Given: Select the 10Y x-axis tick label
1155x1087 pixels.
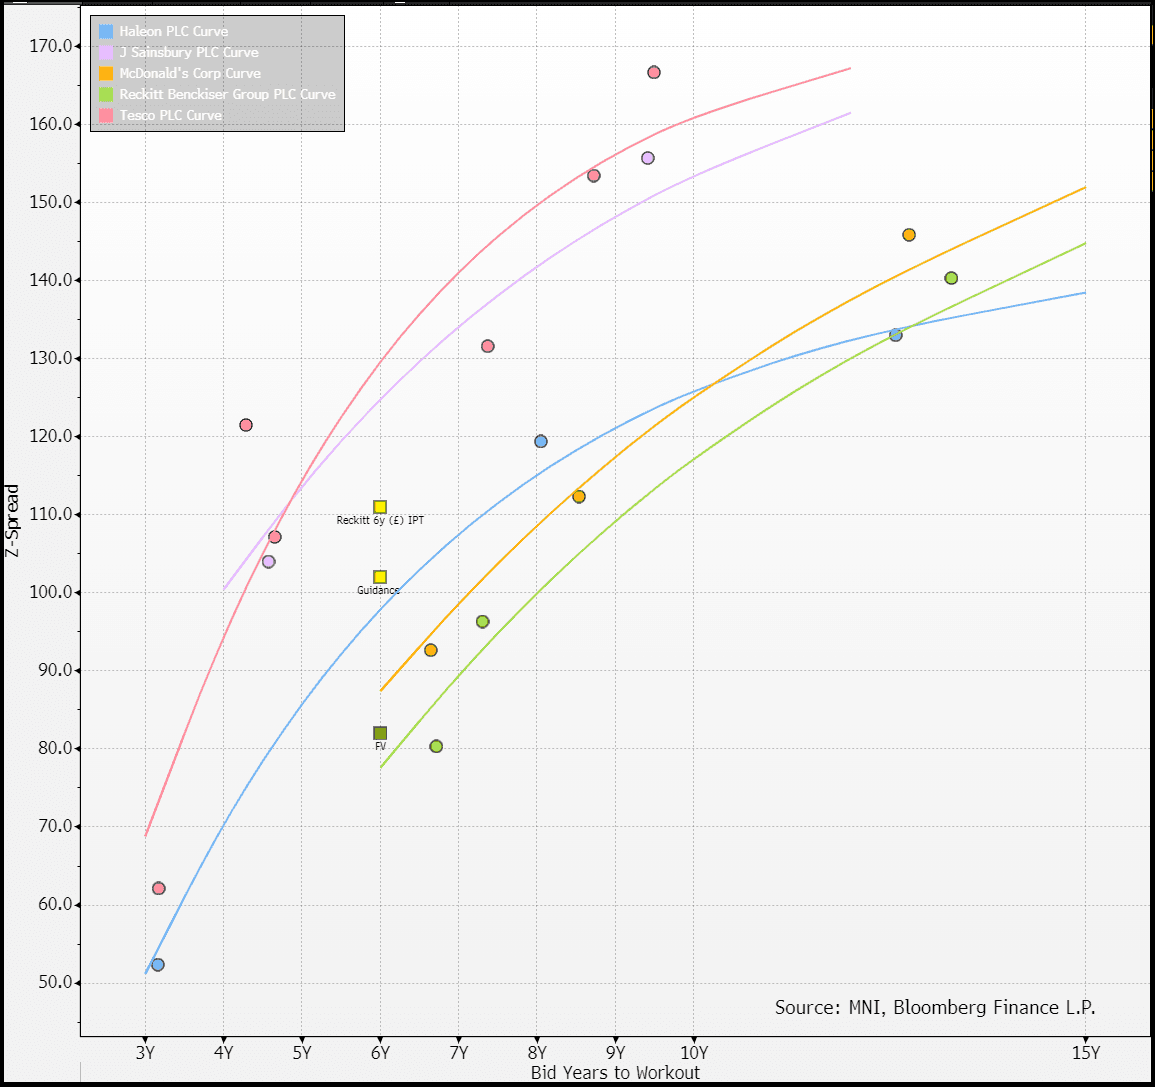Looking at the screenshot, I should pos(694,1052).
